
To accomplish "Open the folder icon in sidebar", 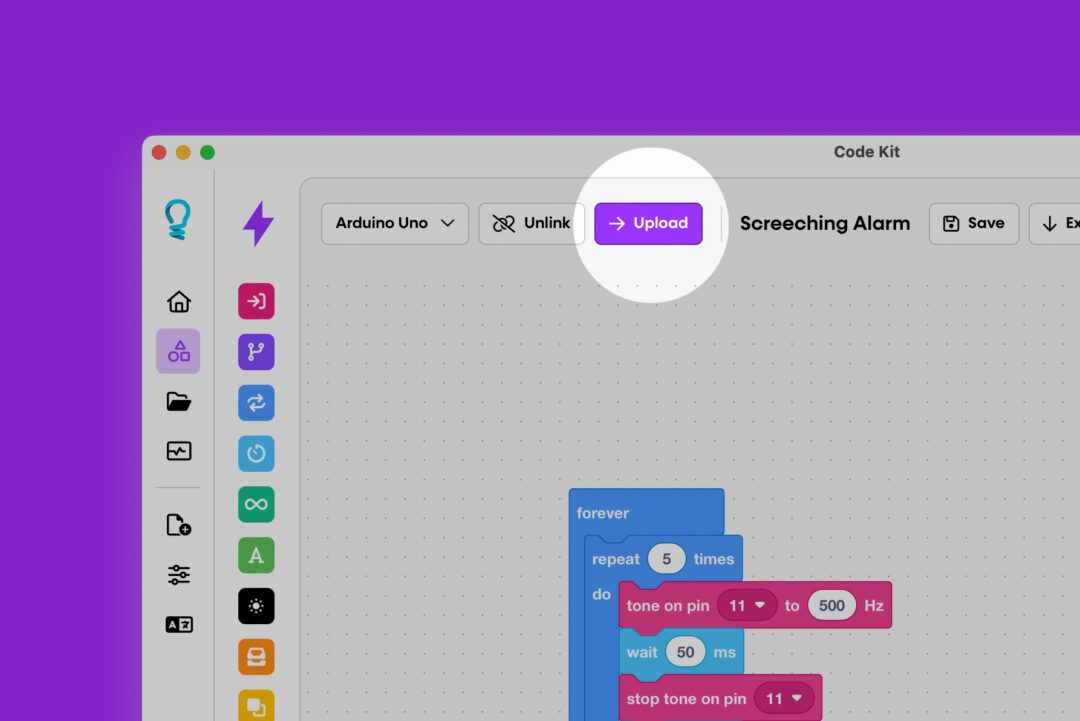I will [x=178, y=401].
